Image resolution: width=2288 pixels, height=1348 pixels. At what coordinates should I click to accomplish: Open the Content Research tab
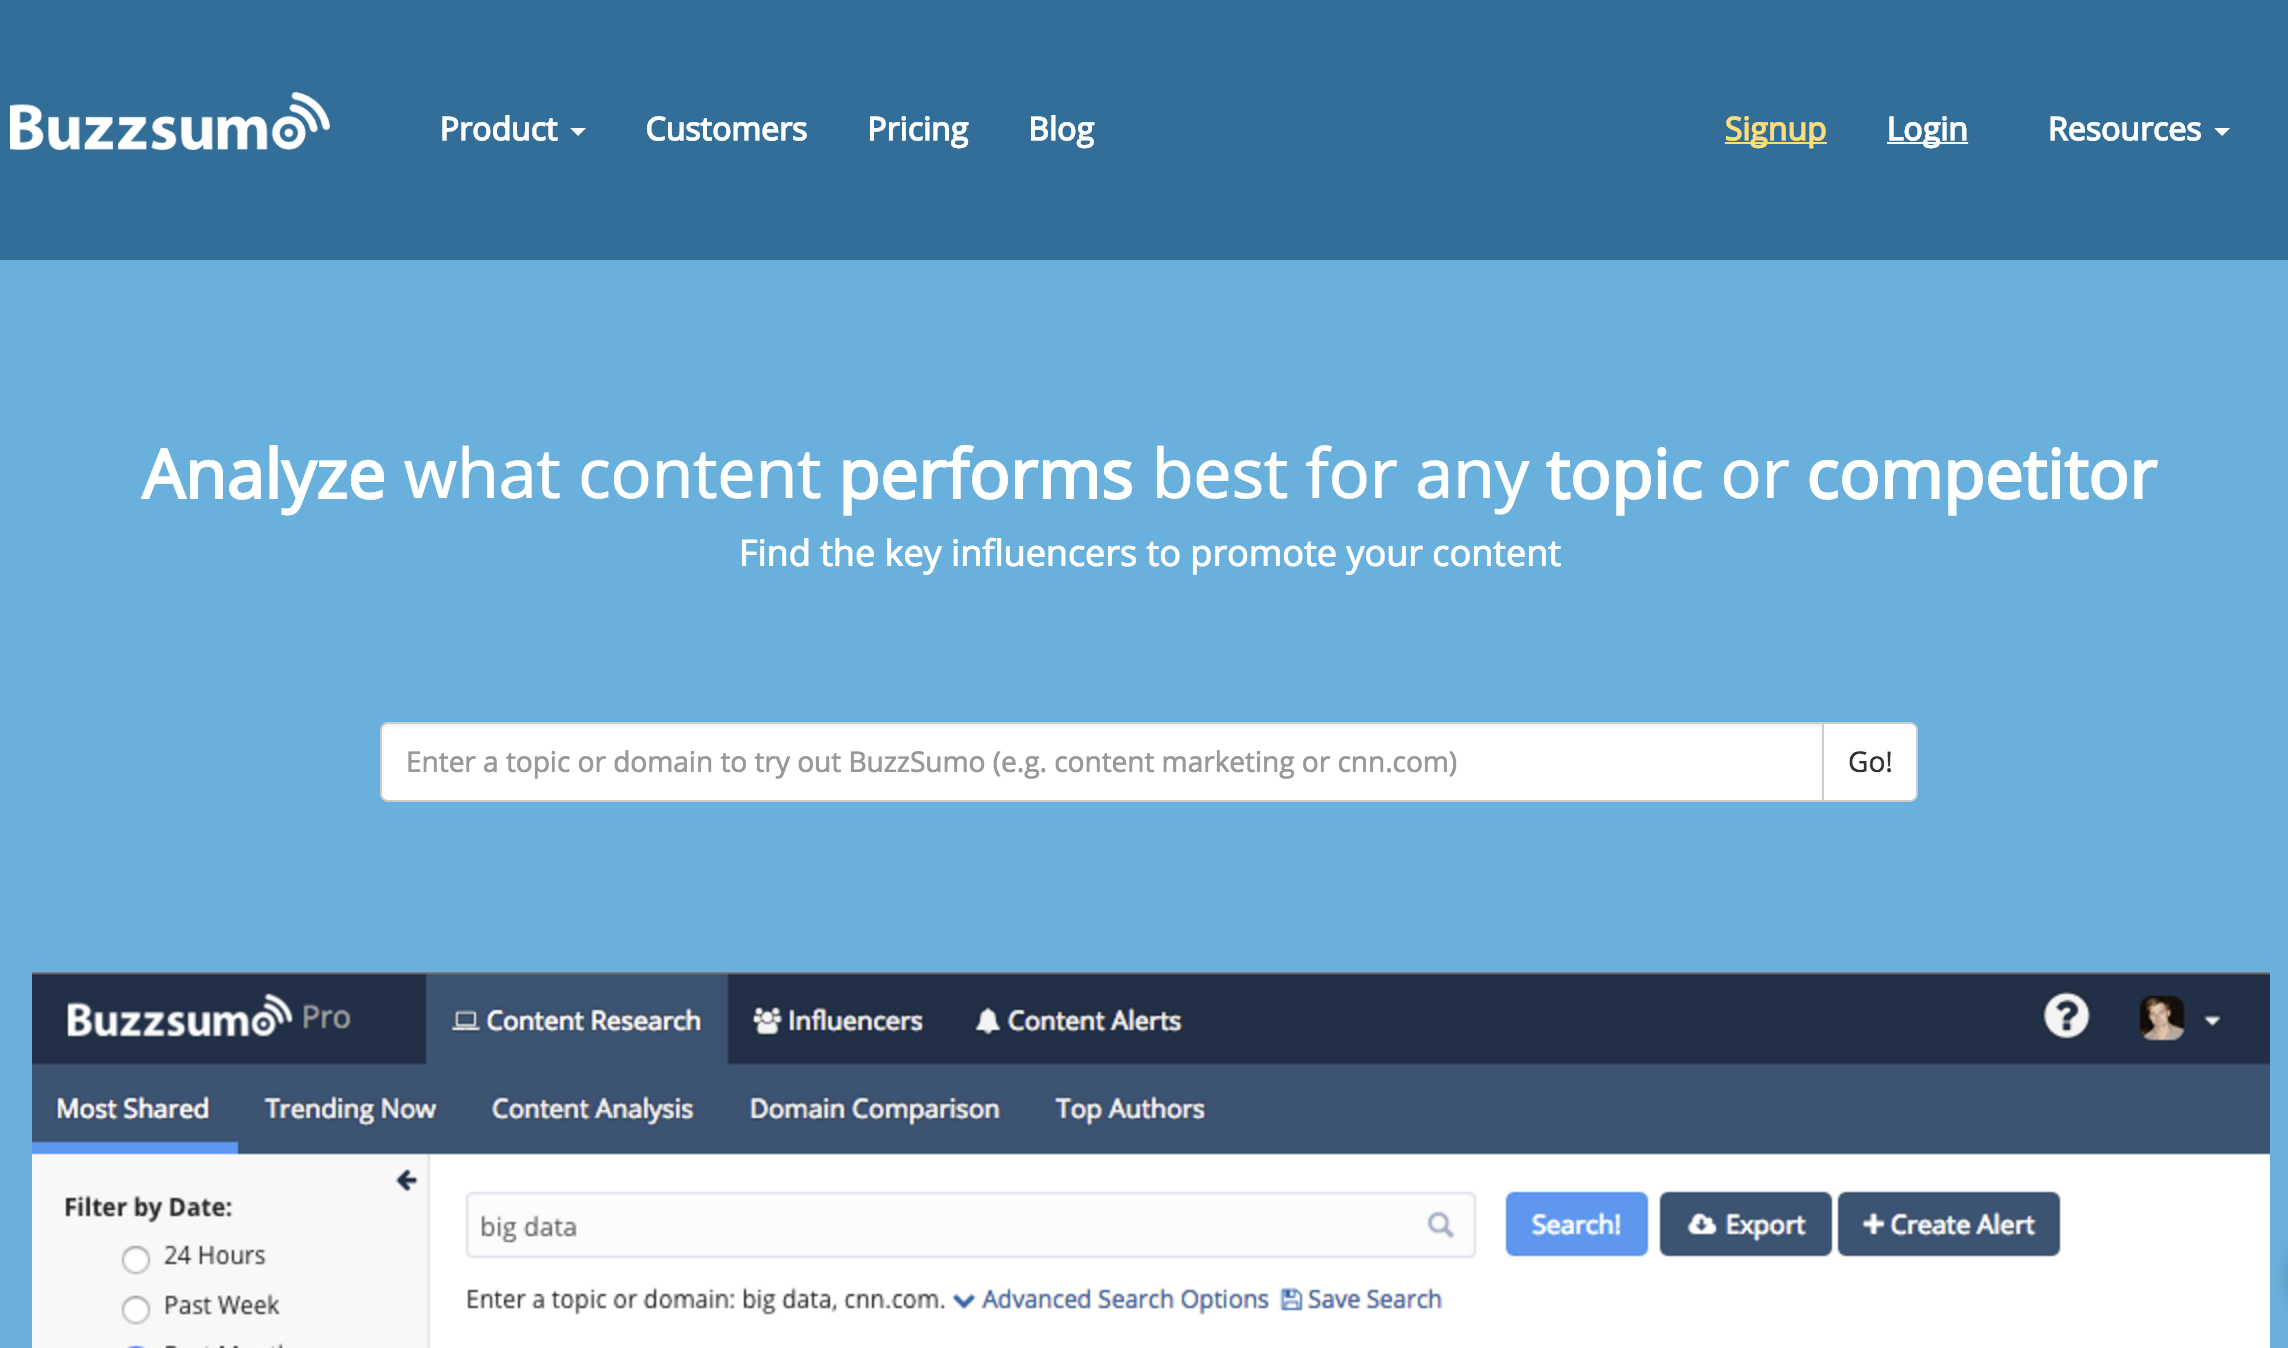click(577, 1020)
